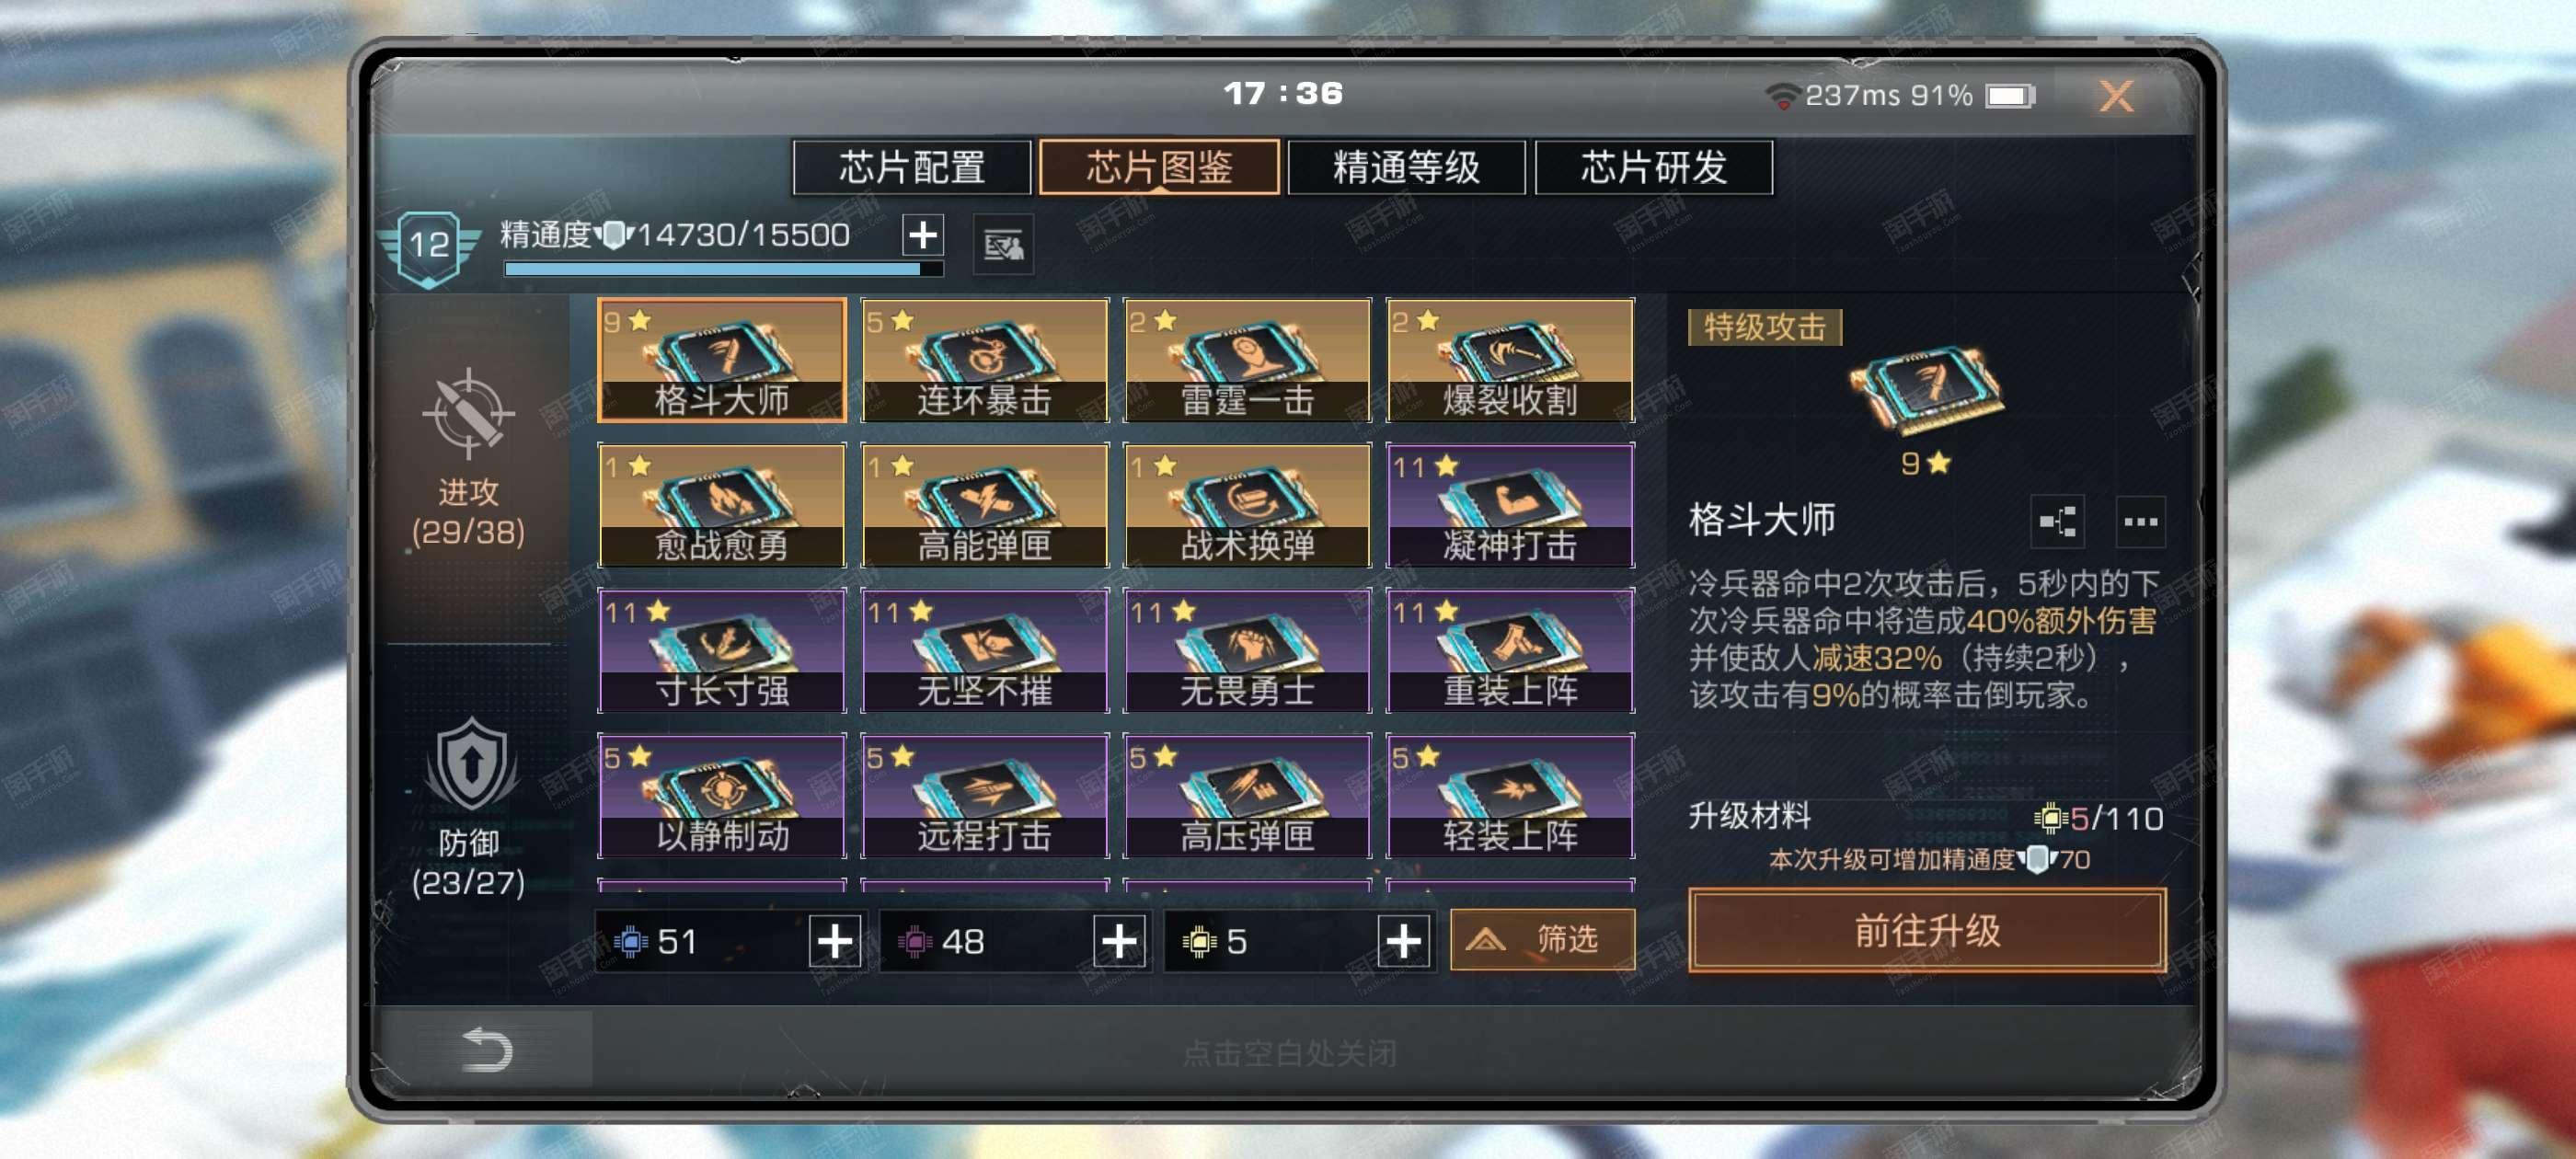
Task: Switch to the 芯片配置 tab
Action: point(911,167)
